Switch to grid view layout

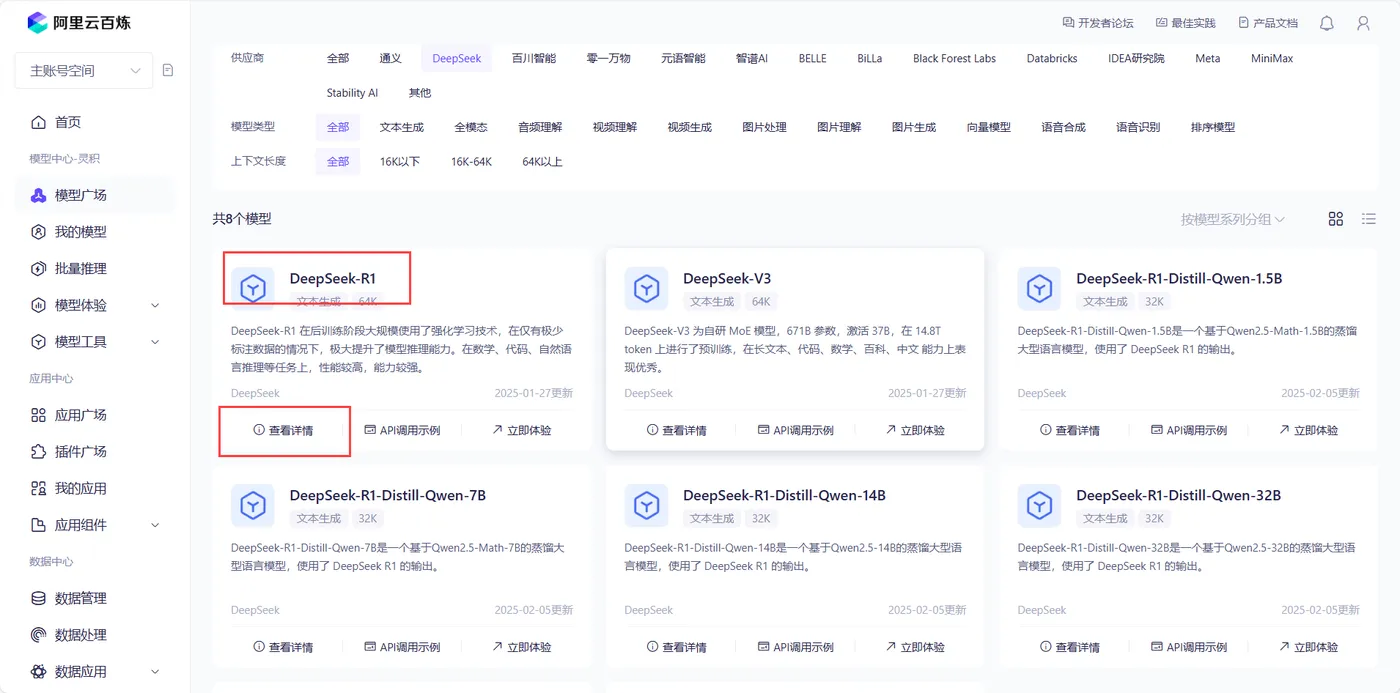point(1336,219)
